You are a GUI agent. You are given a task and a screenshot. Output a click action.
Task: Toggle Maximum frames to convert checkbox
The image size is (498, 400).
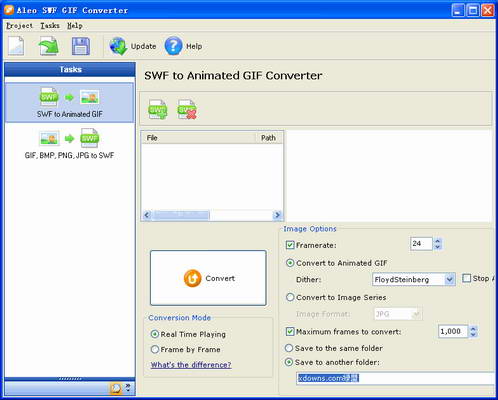coord(290,332)
